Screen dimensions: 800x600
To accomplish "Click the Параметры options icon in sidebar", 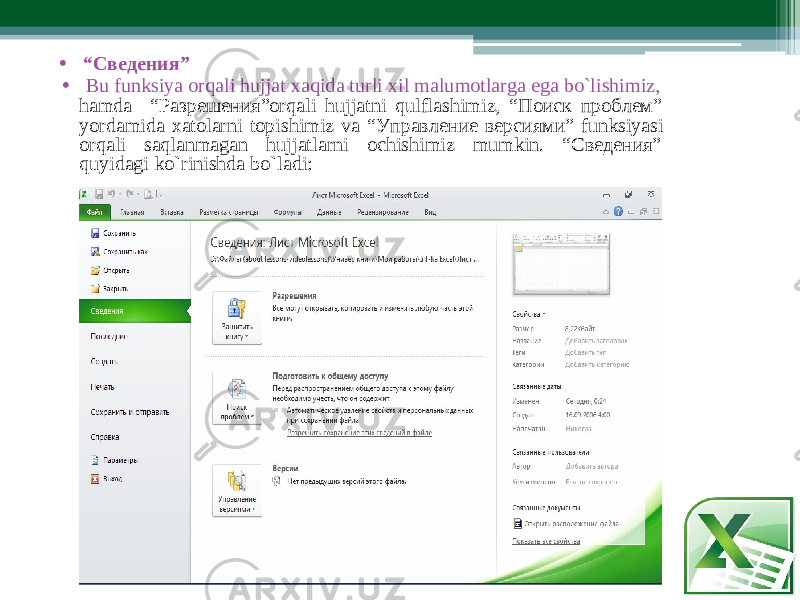I will 95,460.
